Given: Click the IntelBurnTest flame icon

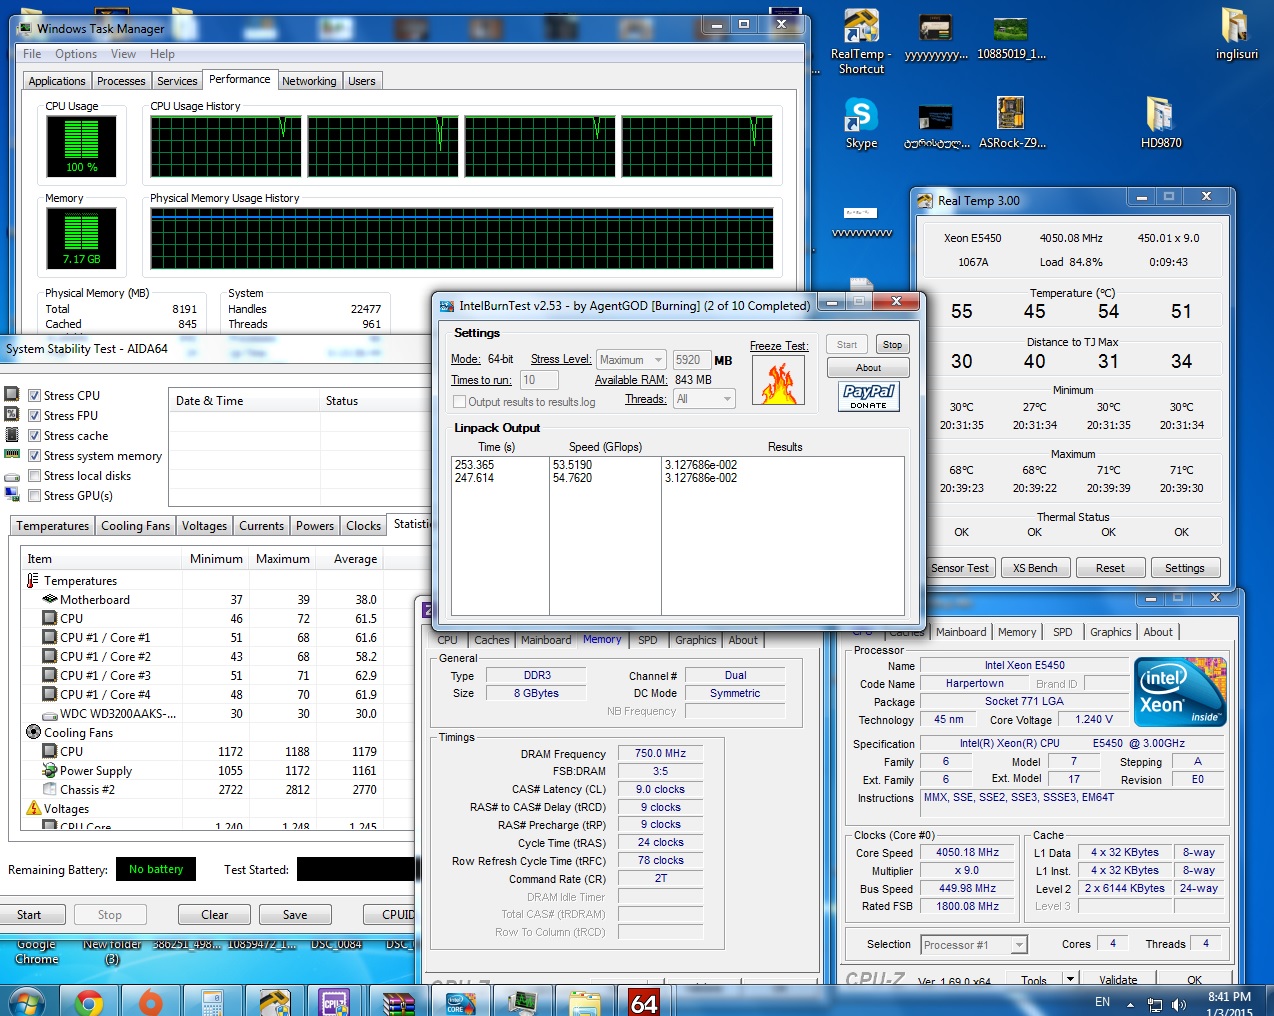Looking at the screenshot, I should (x=778, y=381).
